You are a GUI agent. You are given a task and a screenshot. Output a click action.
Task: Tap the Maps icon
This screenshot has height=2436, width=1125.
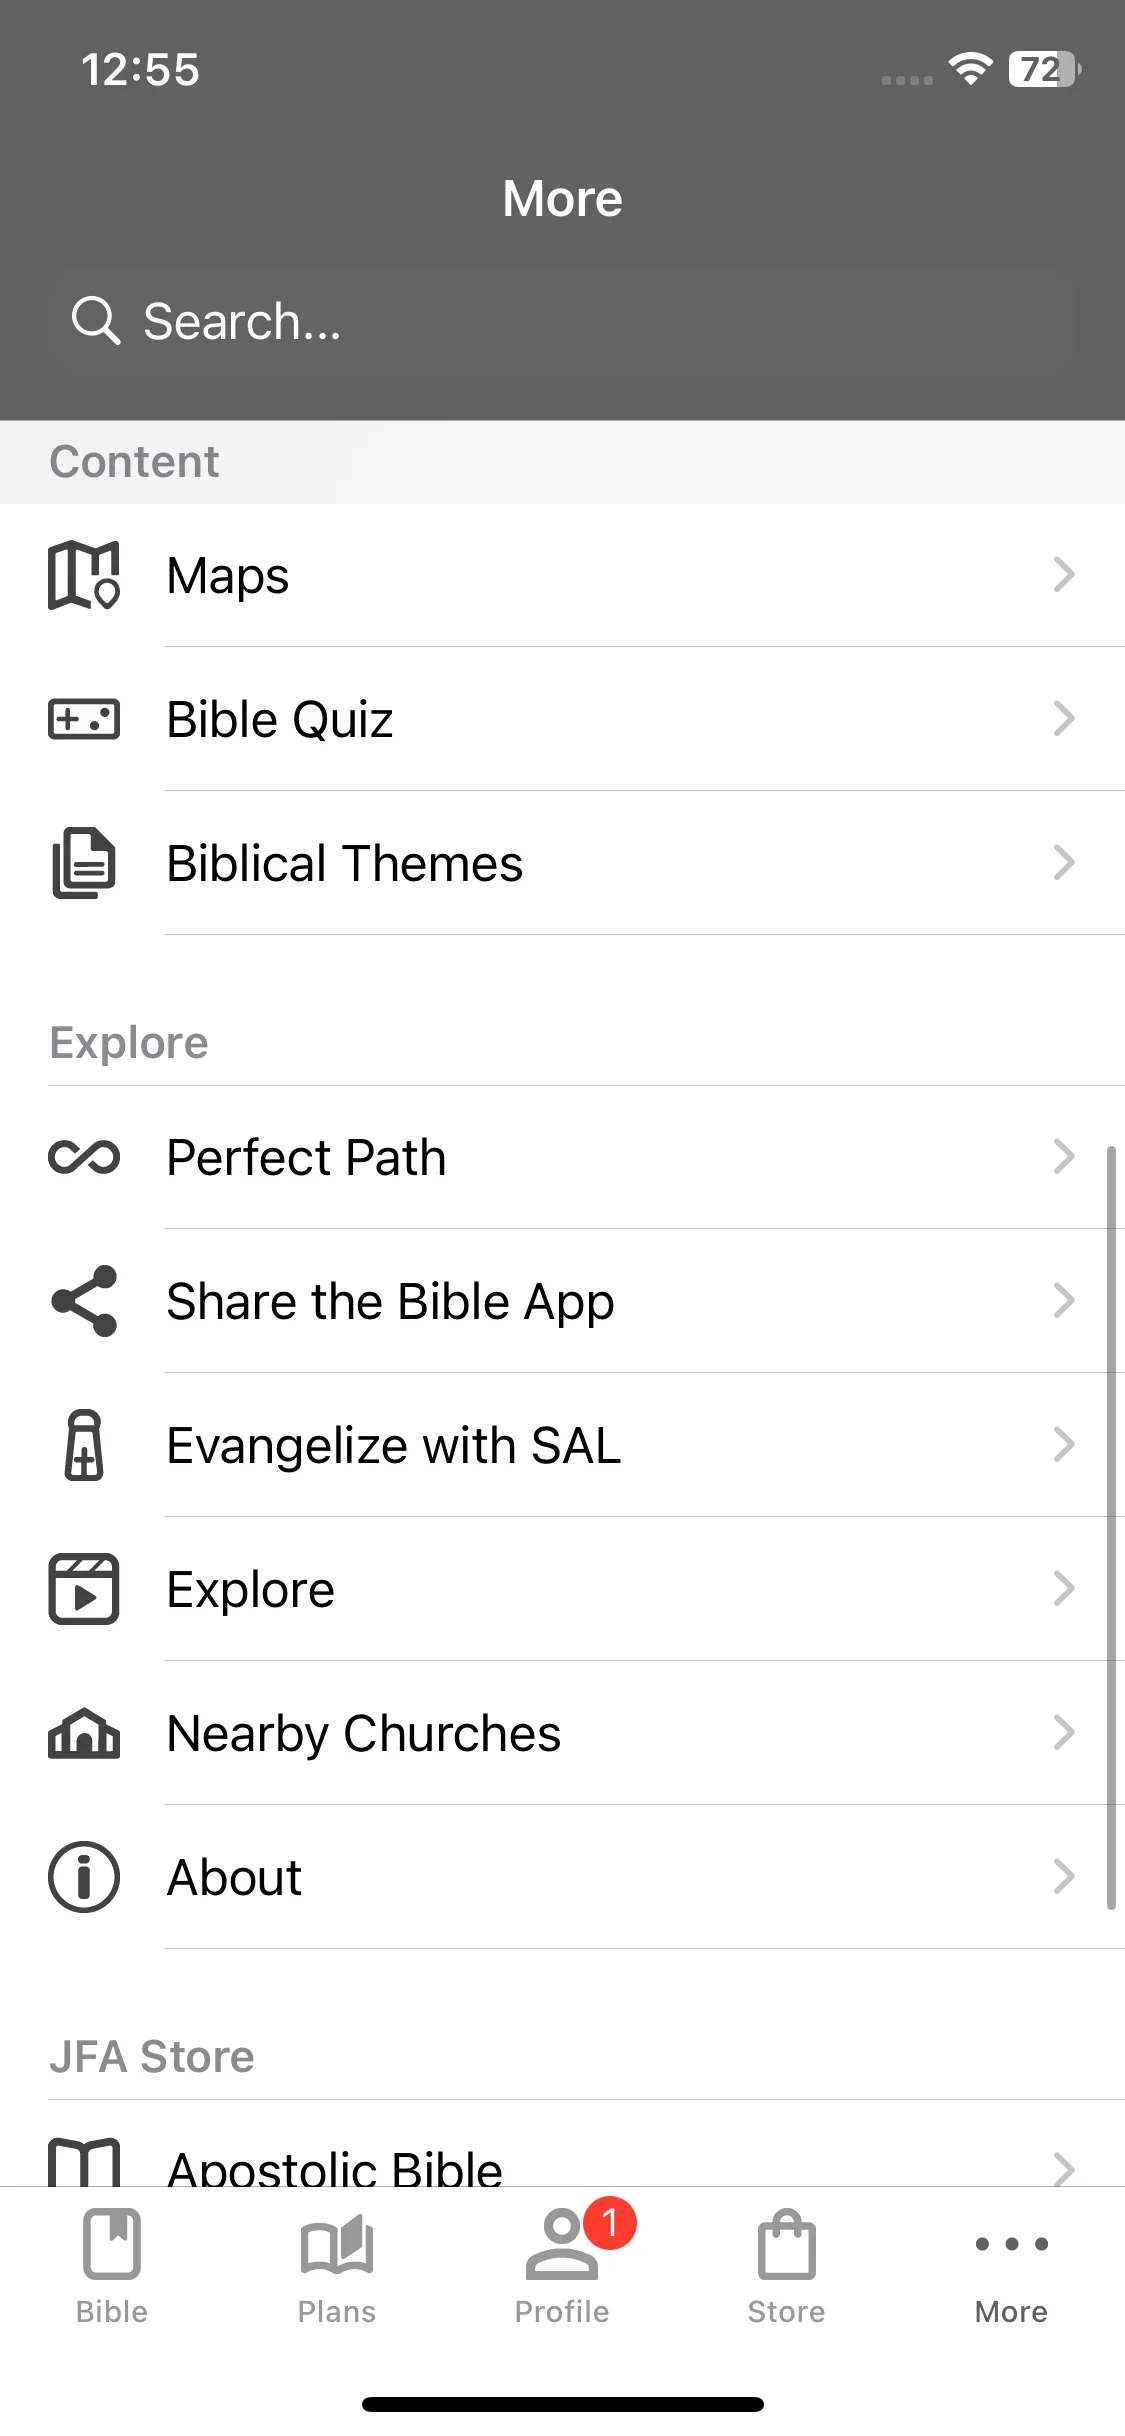(x=84, y=575)
